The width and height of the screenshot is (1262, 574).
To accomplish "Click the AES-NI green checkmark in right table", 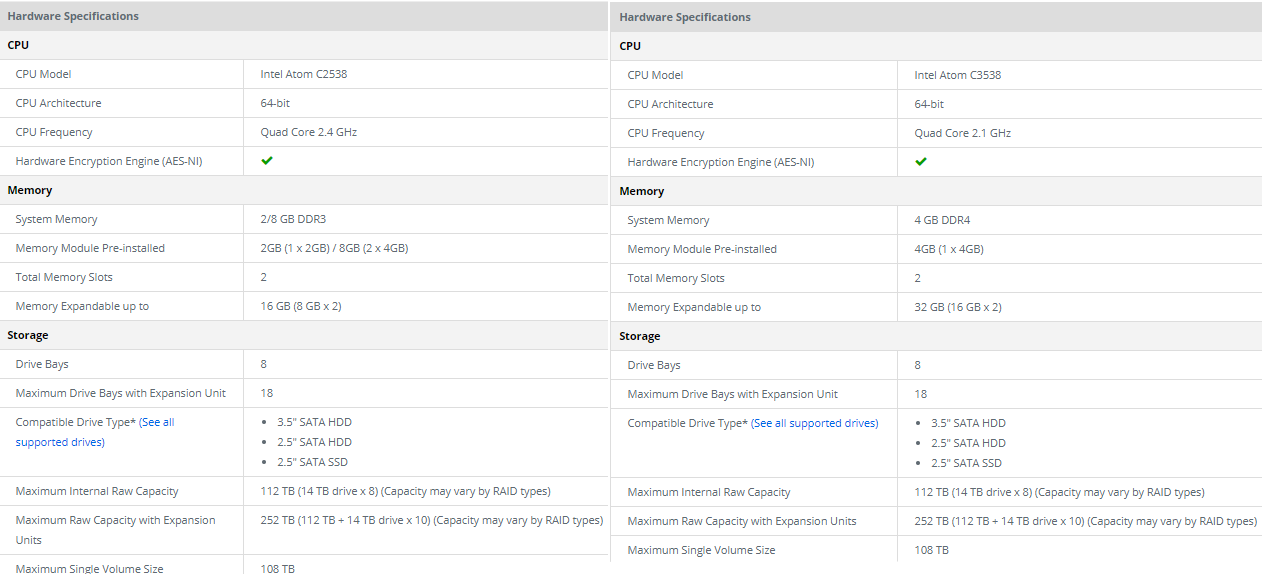I will point(921,161).
